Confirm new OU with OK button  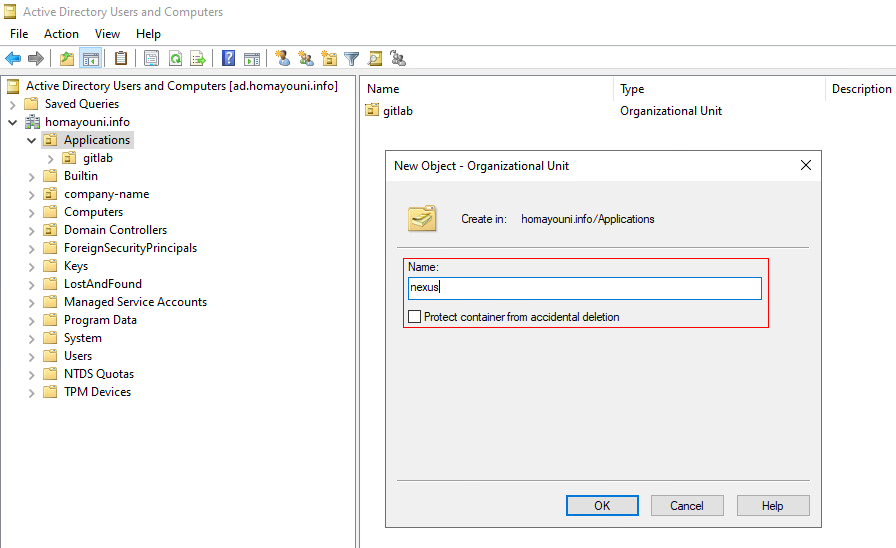tap(602, 506)
